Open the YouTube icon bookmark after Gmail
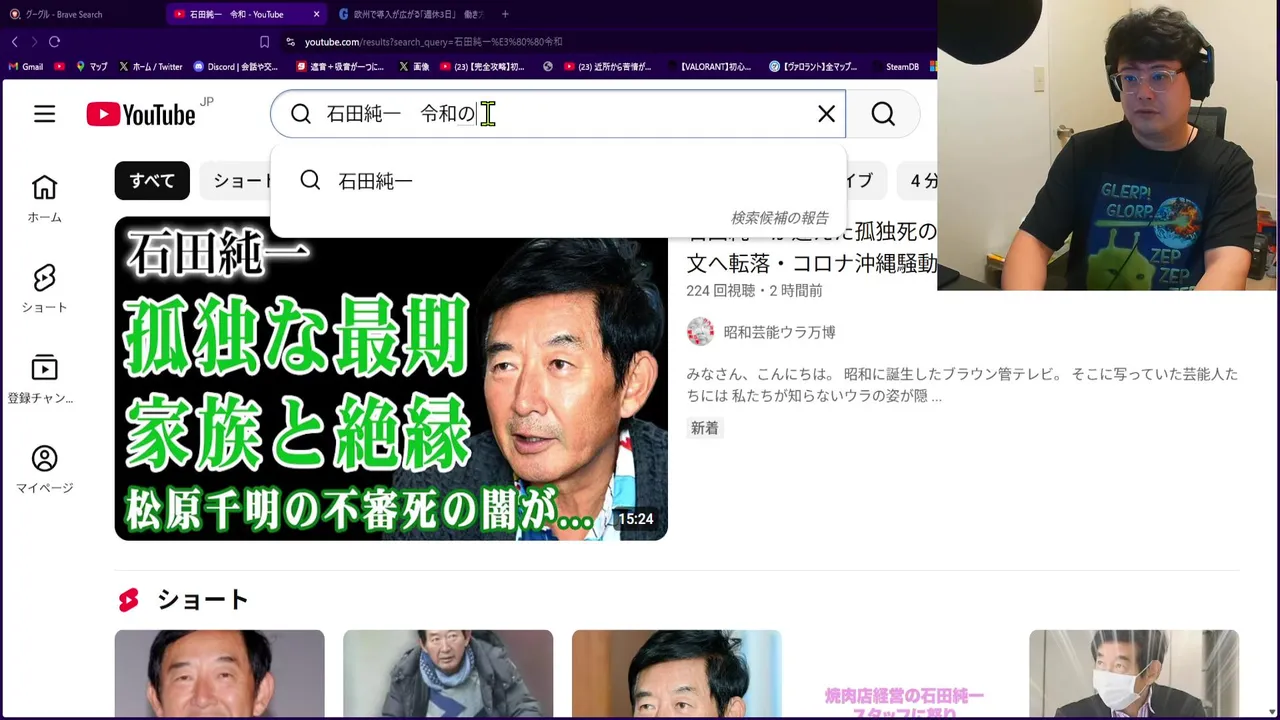This screenshot has height=720, width=1280. (x=60, y=67)
